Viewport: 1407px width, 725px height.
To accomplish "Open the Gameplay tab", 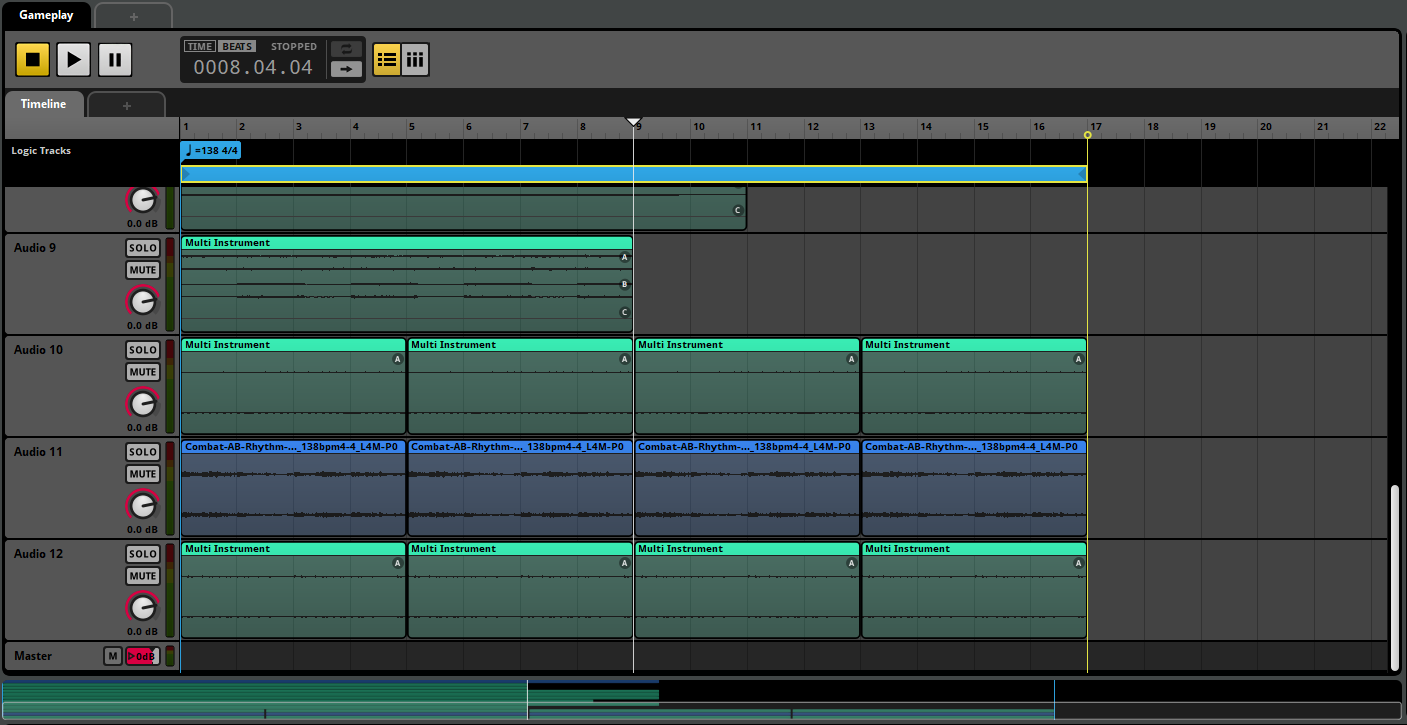I will (x=46, y=16).
